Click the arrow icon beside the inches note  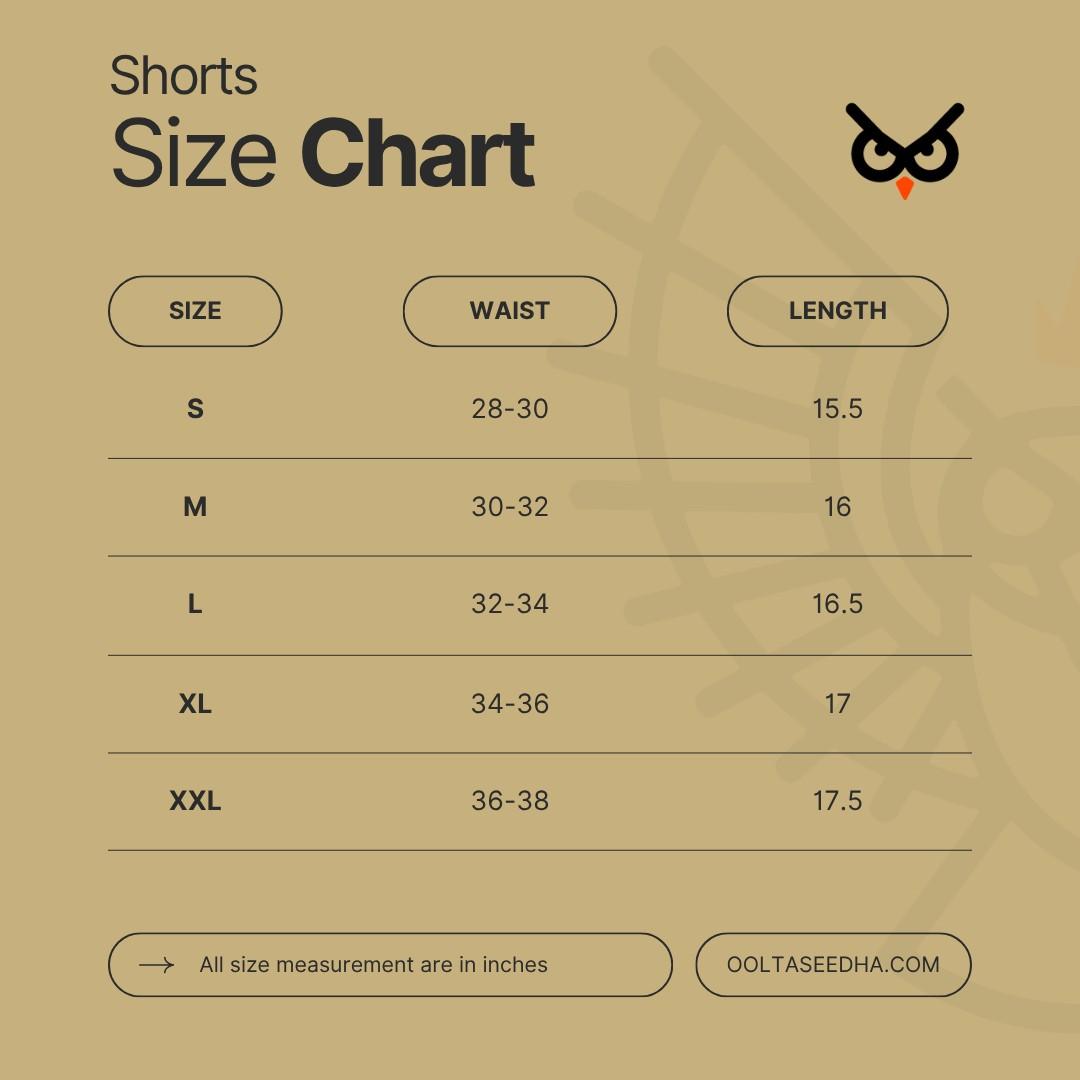[156, 965]
